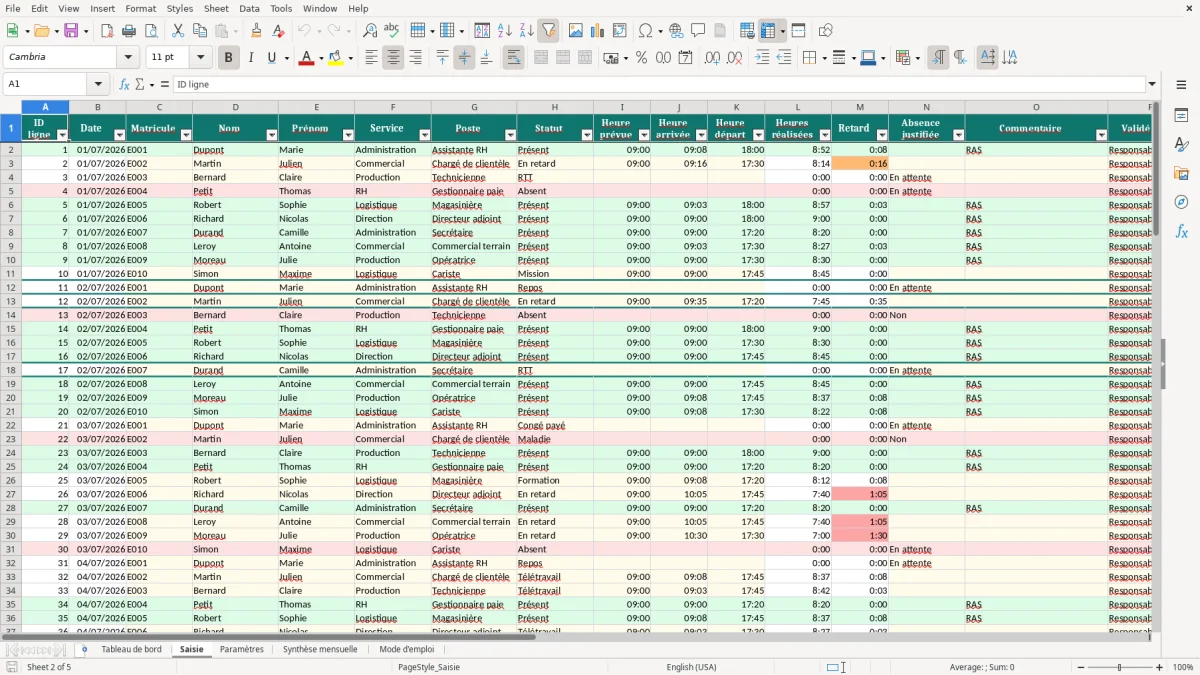The image size is (1200, 675).
Task: Open filter dropdown on Commentaire column
Action: click(1102, 134)
